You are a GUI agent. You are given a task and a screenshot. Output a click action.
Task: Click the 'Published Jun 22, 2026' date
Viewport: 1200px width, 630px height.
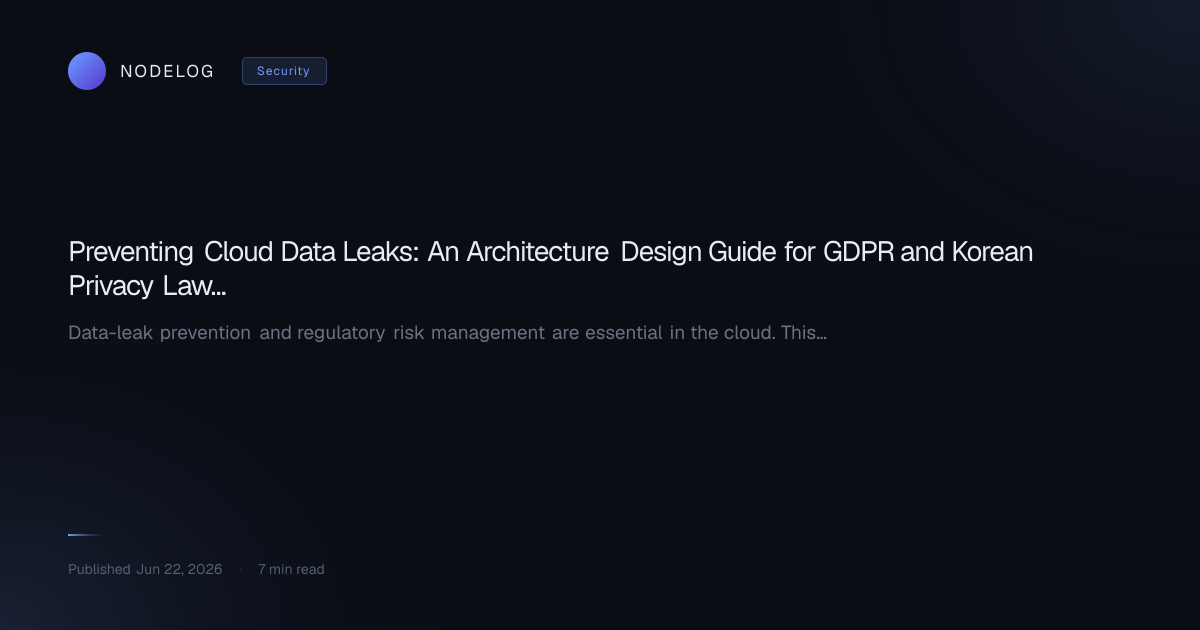pos(145,569)
